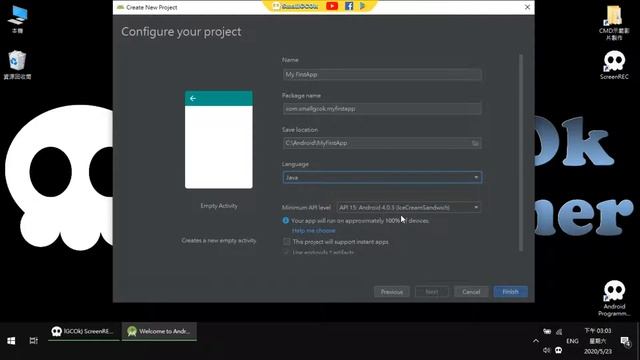
Task: Enable instant apps support checkbox
Action: 287,242
